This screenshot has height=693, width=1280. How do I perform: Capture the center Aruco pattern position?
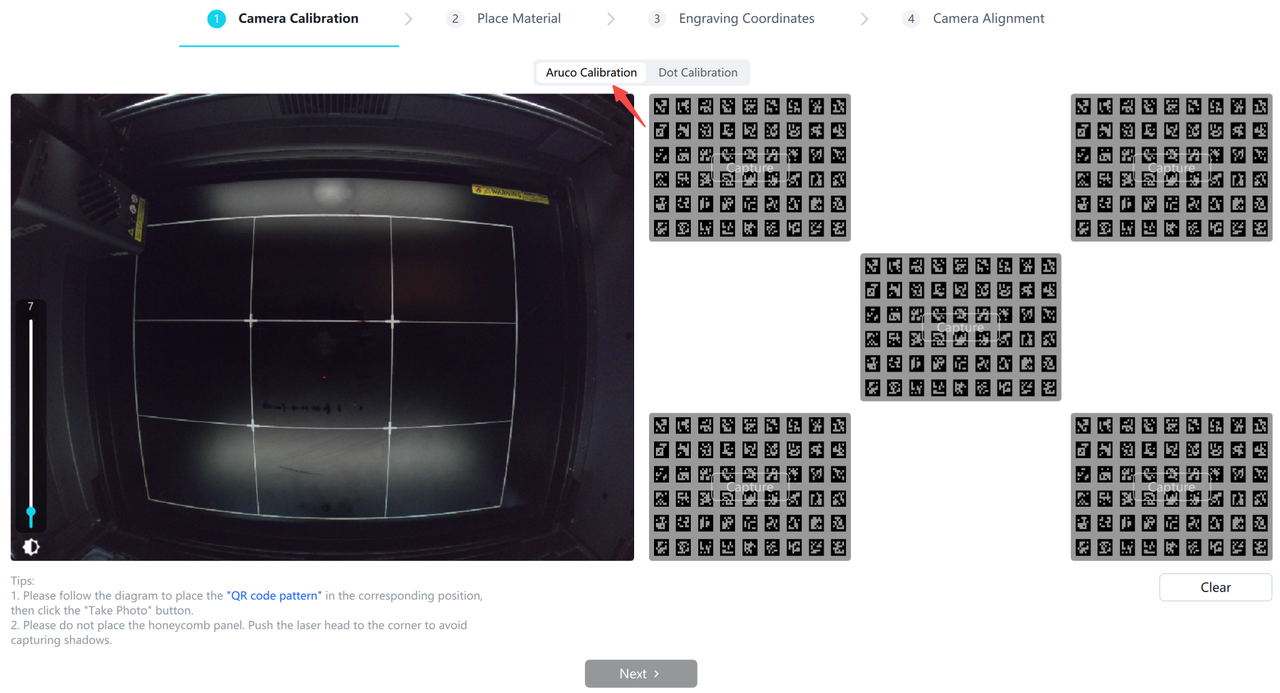pos(960,327)
